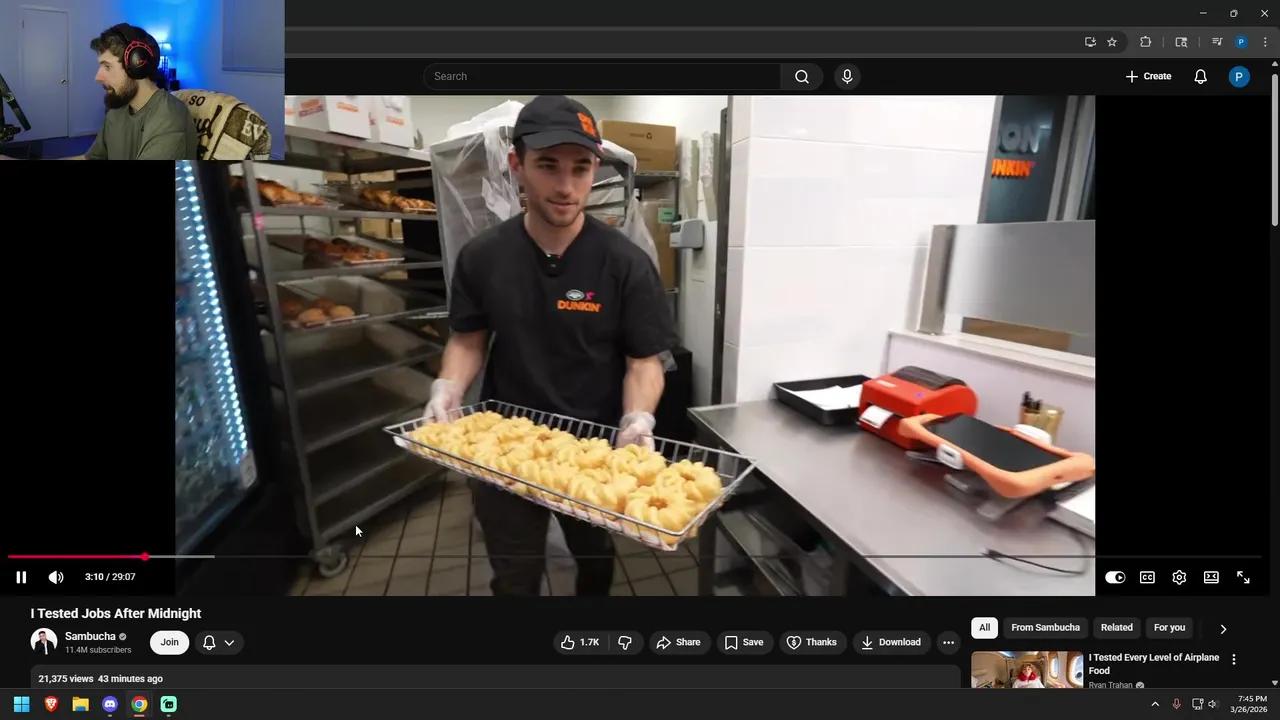The height and width of the screenshot is (720, 1280).
Task: Expand subscription notification bell dropdown
Action: point(218,642)
